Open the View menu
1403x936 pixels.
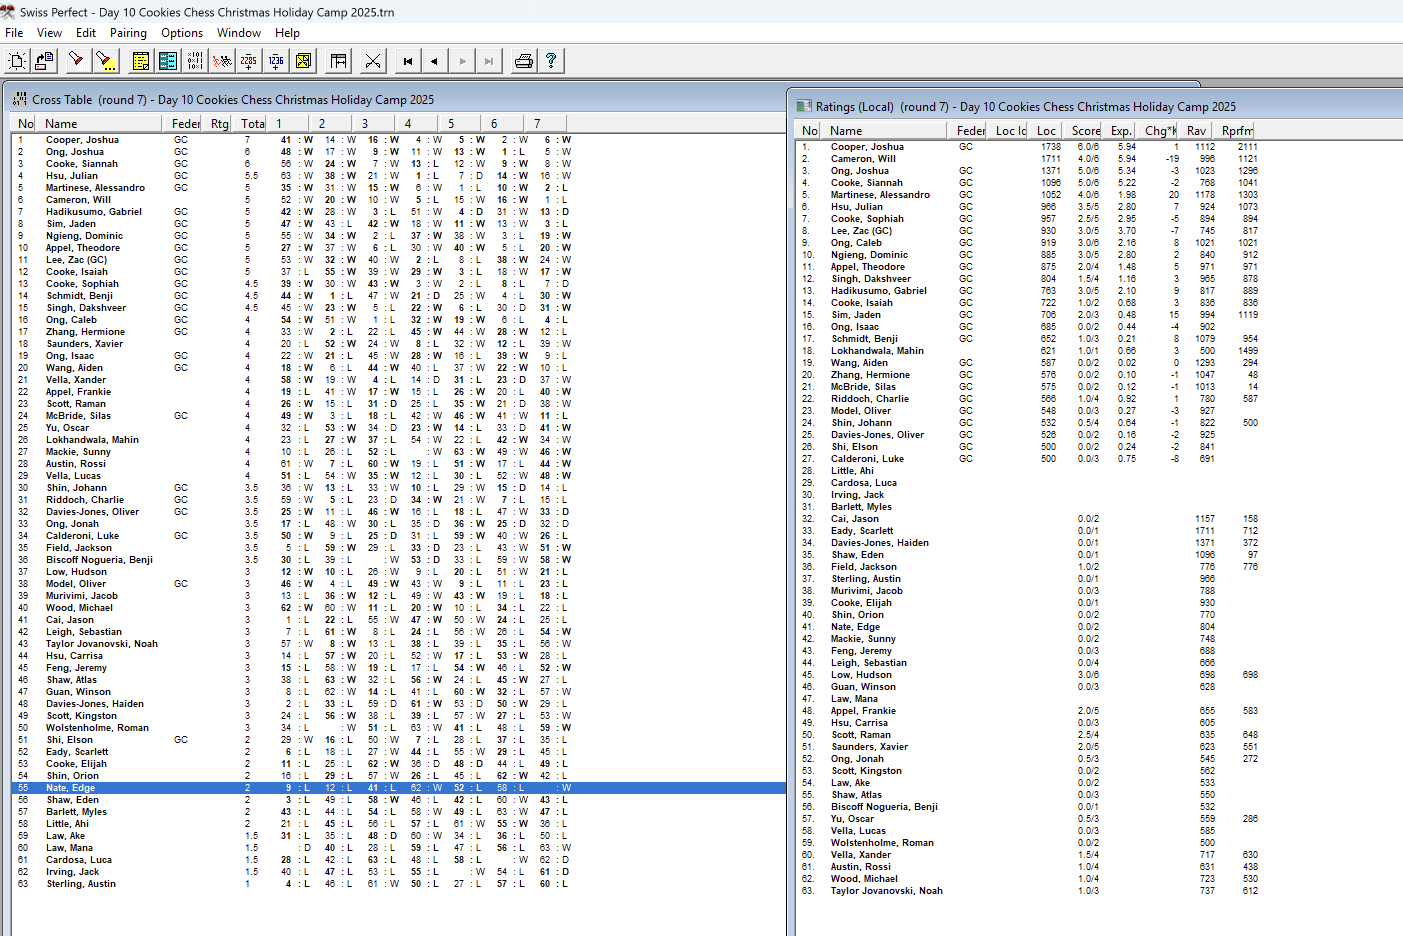pyautogui.click(x=49, y=33)
